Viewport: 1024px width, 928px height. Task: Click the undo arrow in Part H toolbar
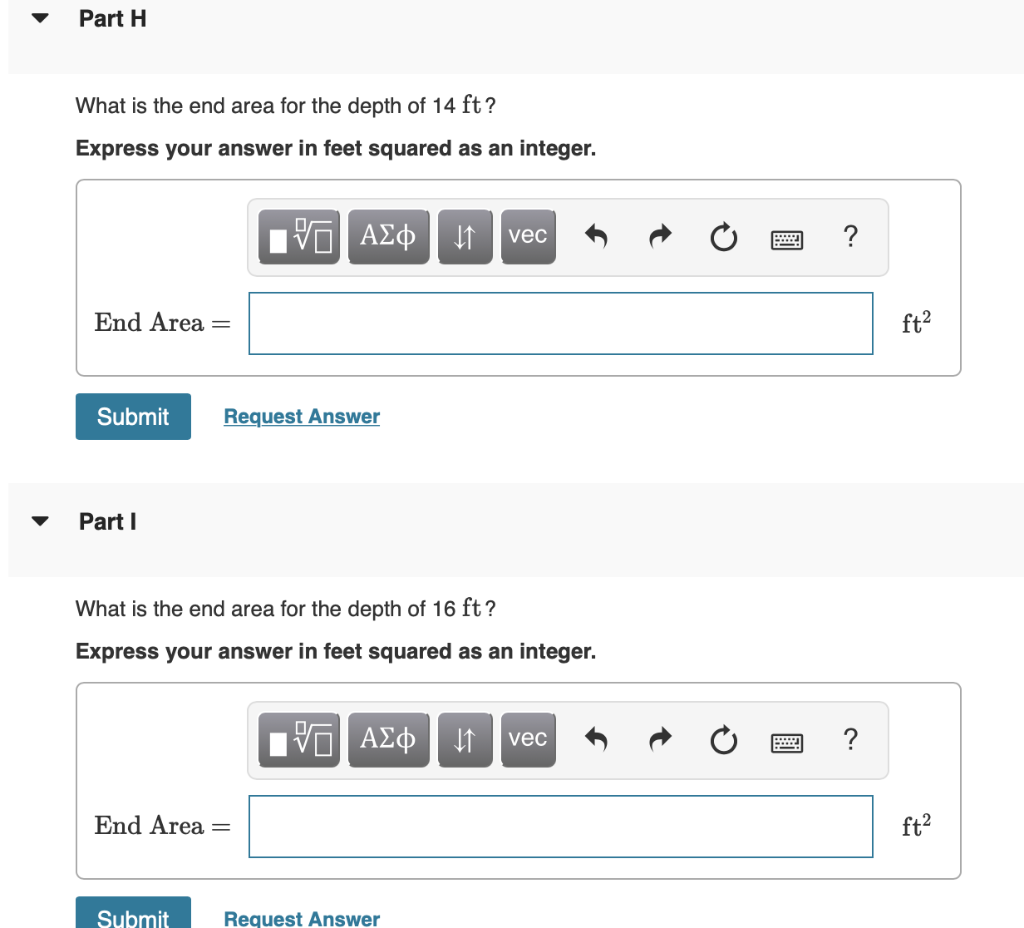click(597, 237)
